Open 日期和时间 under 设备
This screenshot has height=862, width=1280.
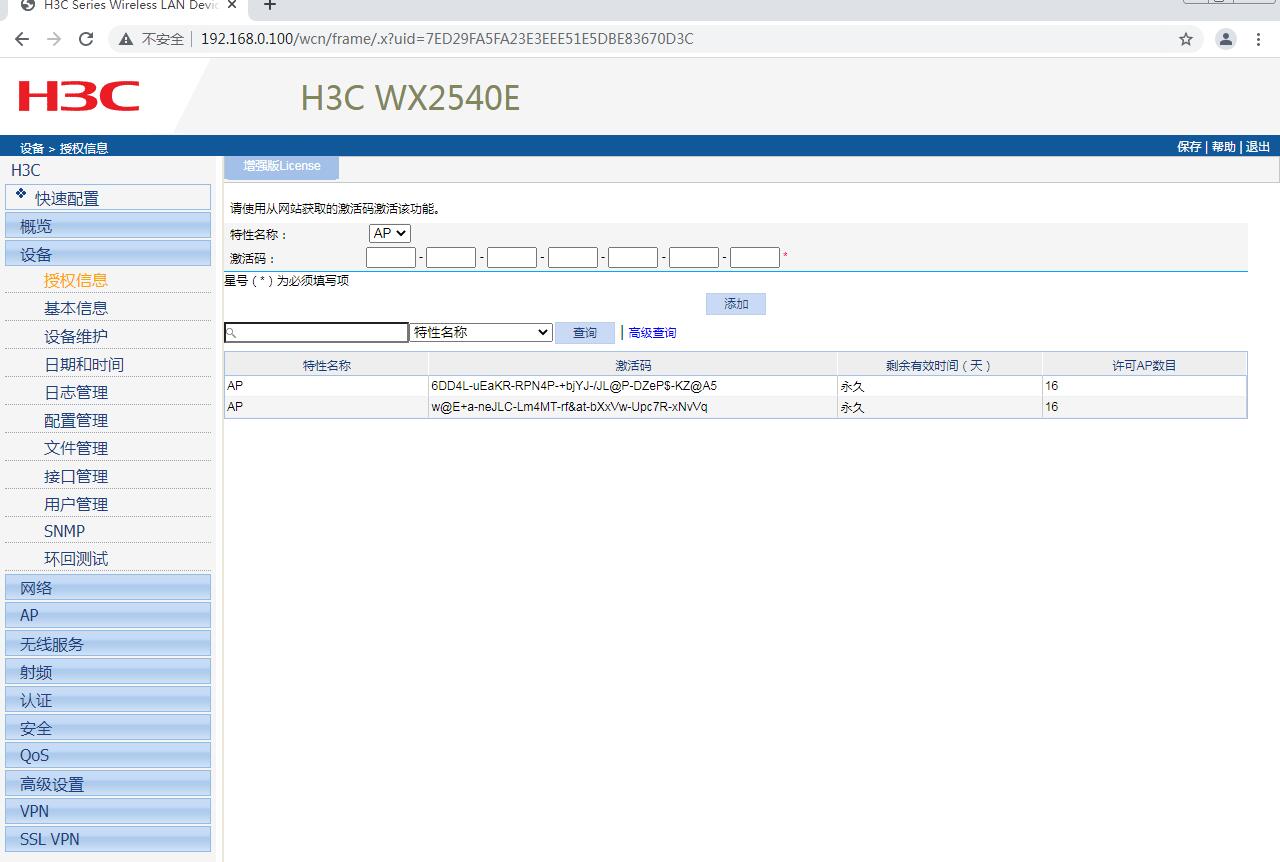click(84, 364)
